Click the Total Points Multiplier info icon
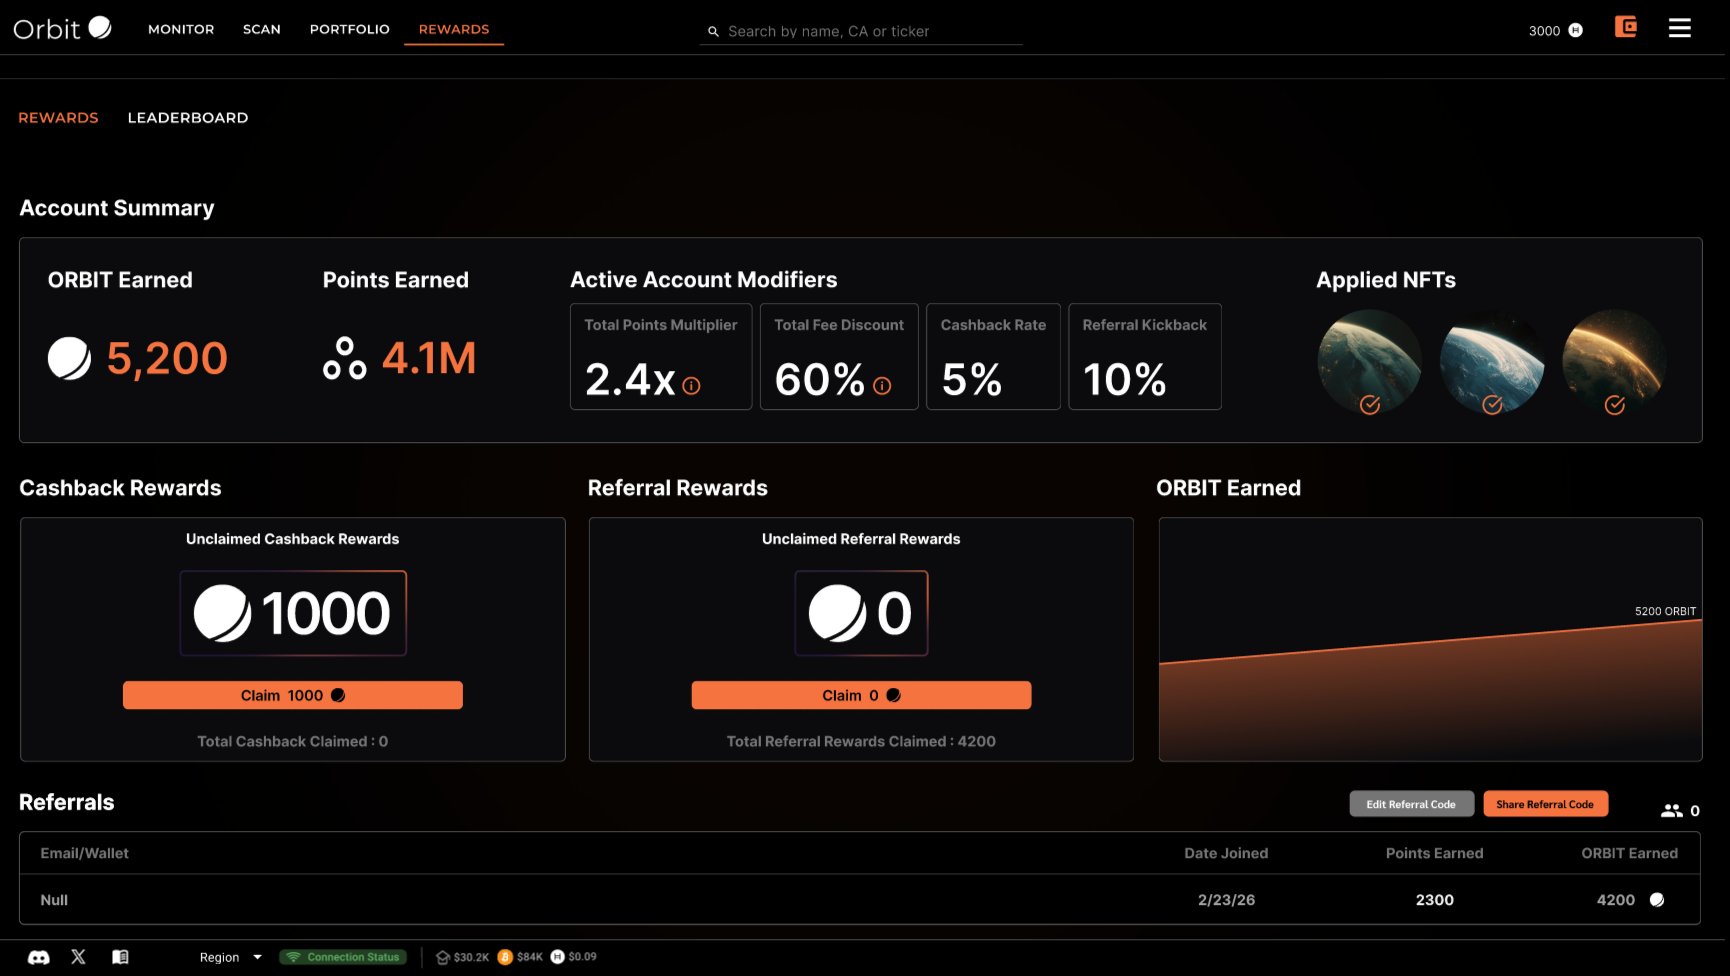This screenshot has height=976, width=1730. click(x=691, y=386)
